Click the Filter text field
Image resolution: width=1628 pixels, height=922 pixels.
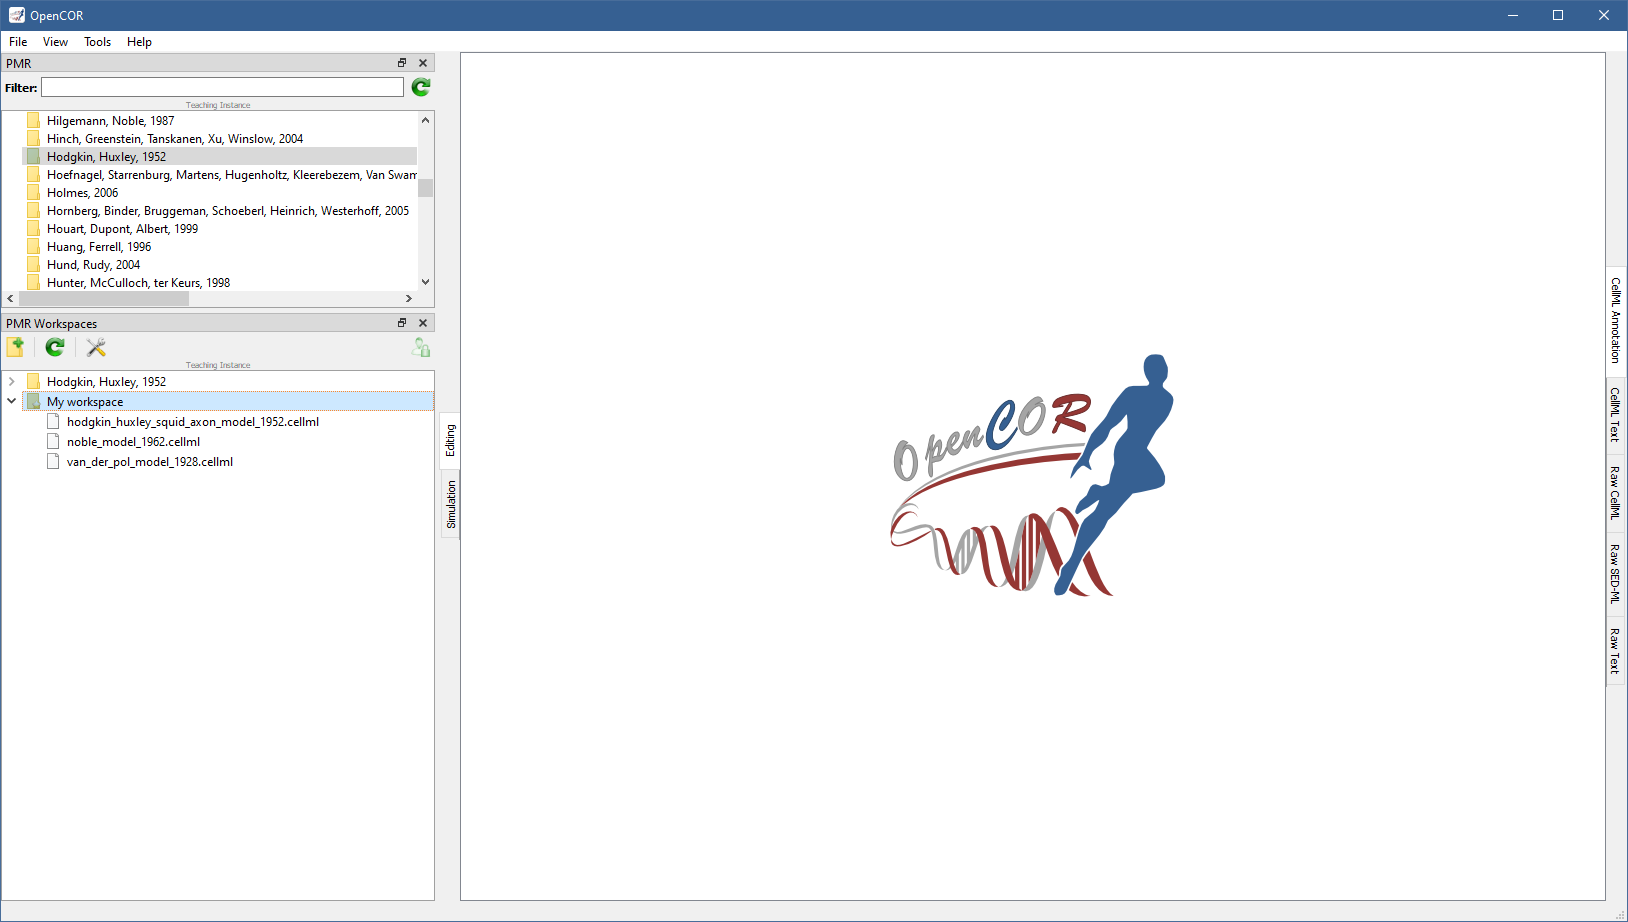(222, 88)
